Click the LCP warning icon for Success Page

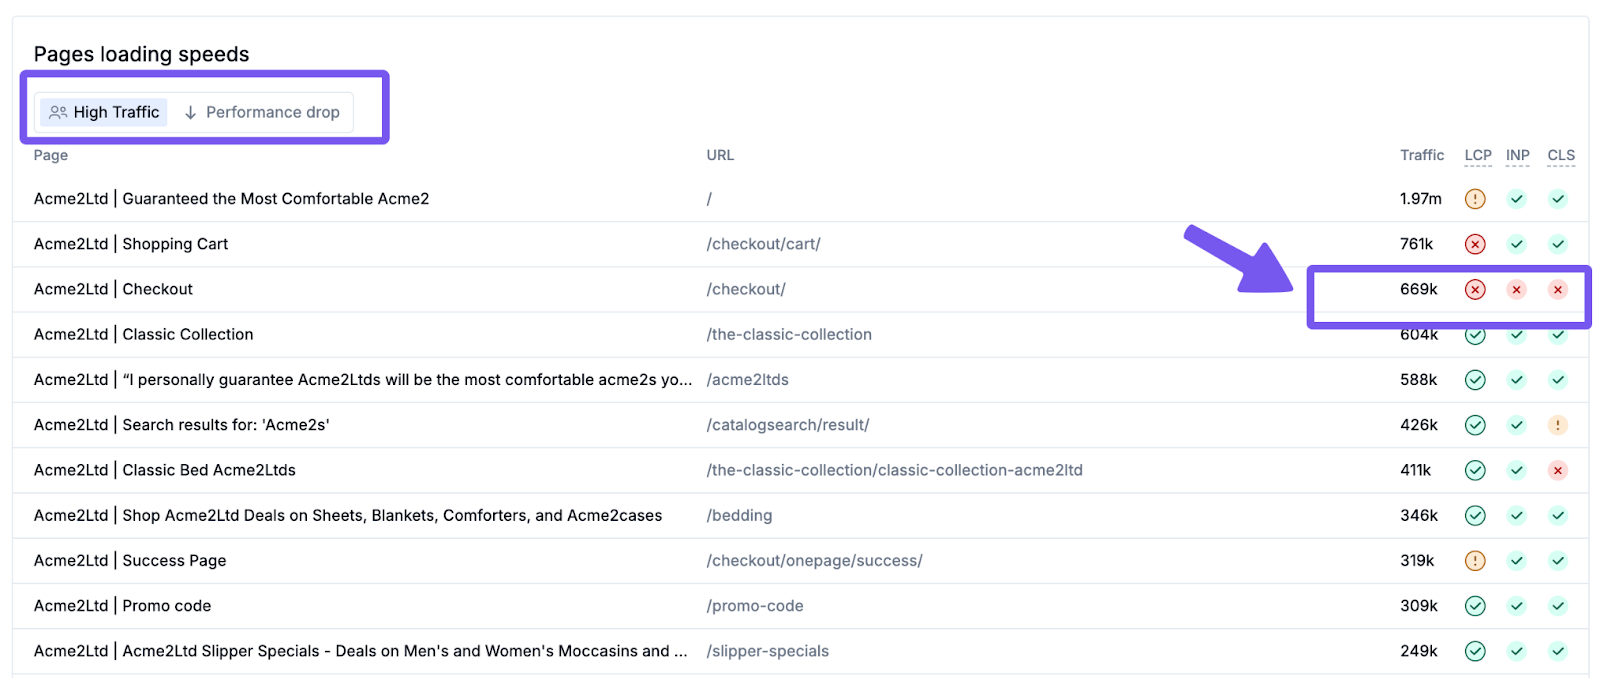[1474, 561]
